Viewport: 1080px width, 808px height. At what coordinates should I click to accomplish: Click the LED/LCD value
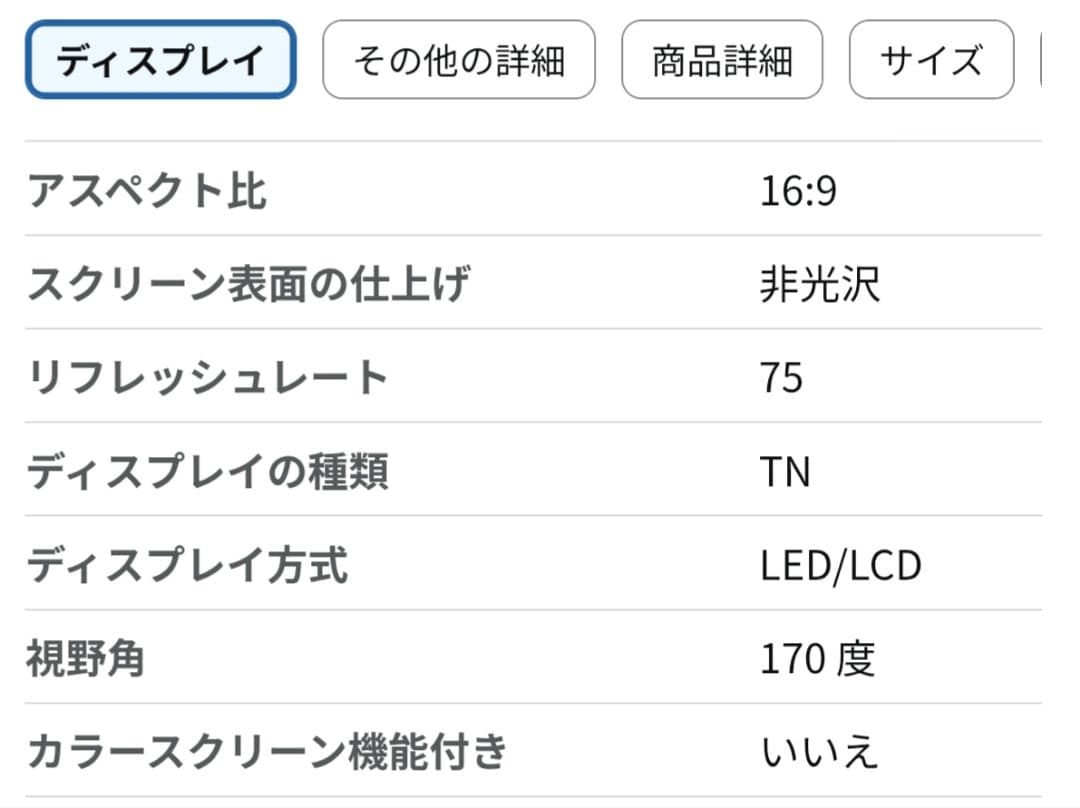click(x=839, y=564)
